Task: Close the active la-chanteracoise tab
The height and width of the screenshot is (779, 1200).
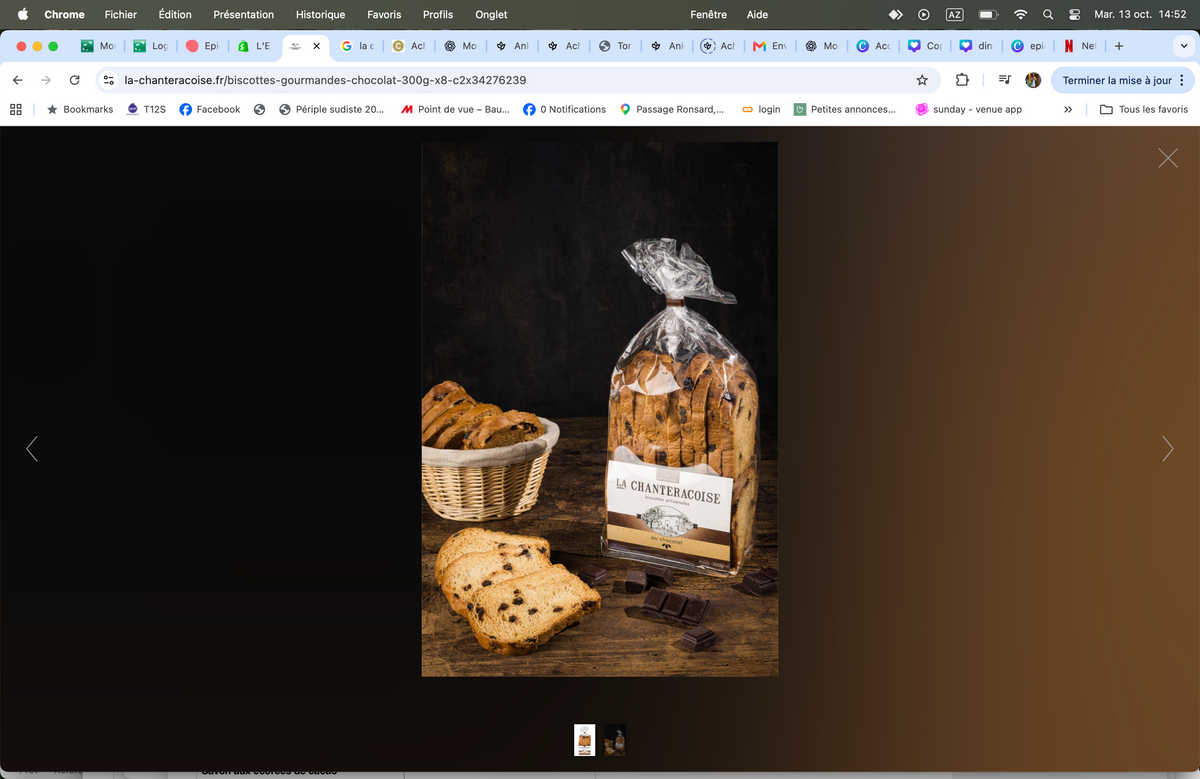Action: (x=317, y=46)
